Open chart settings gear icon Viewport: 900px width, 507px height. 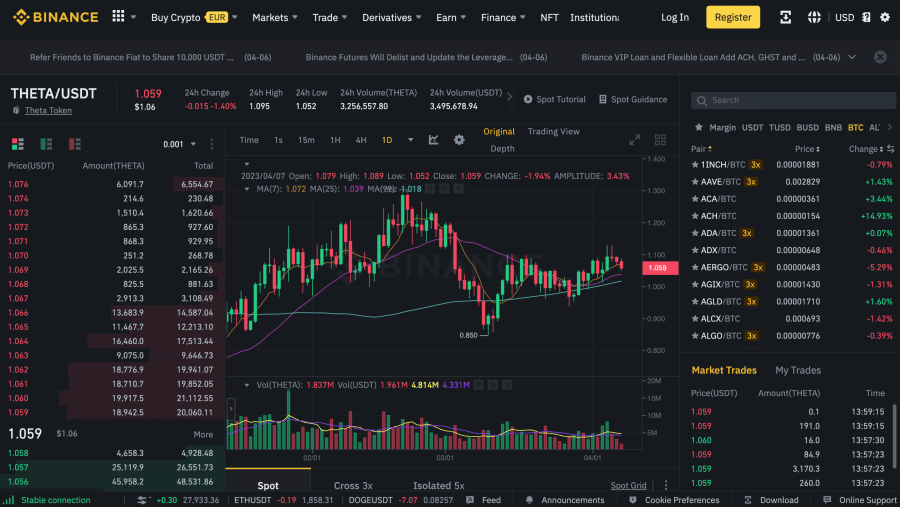(x=459, y=140)
